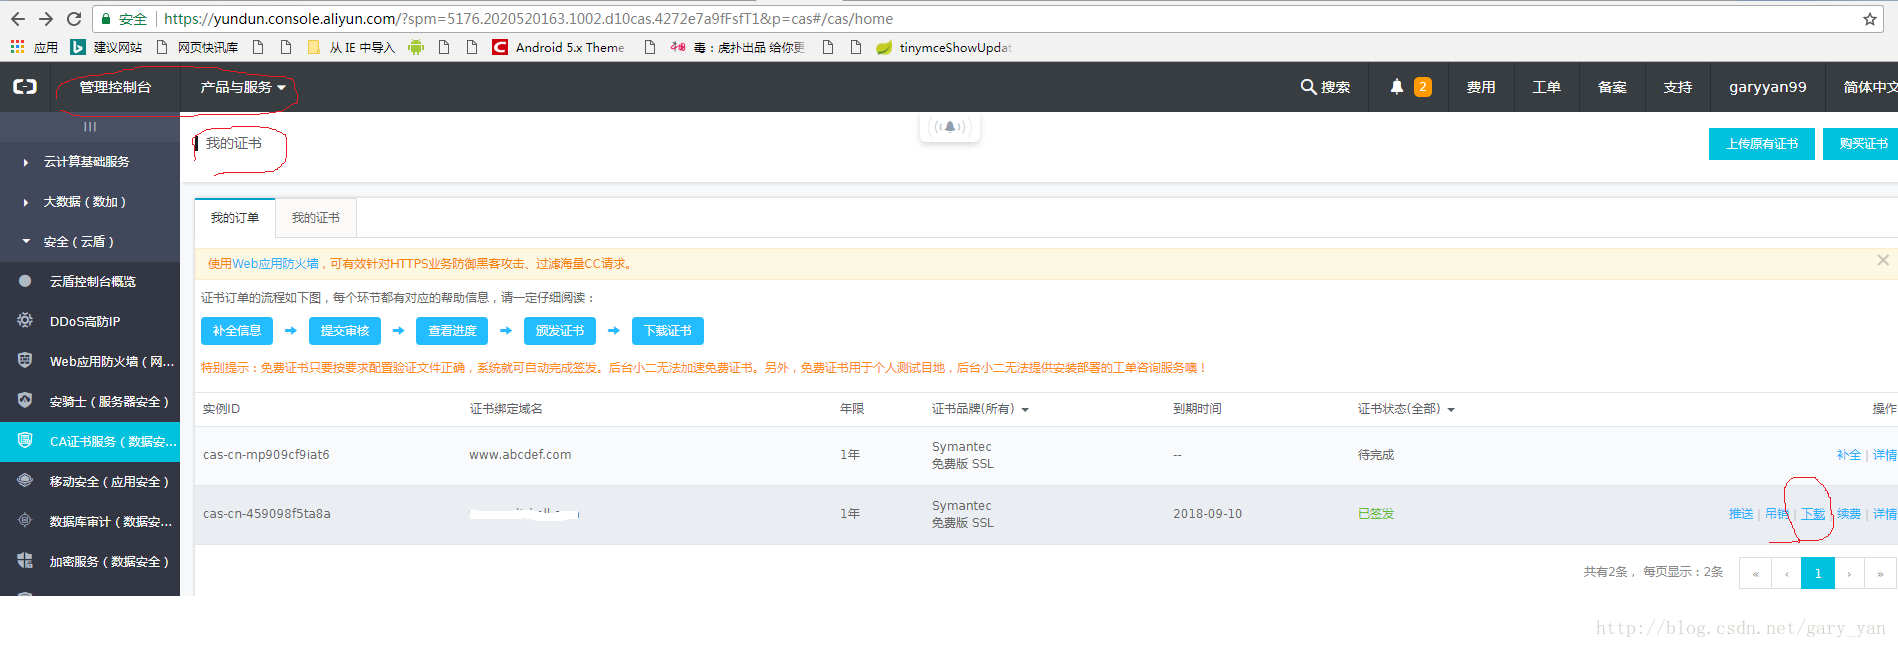Click the Aliyun logo icon

[25, 87]
